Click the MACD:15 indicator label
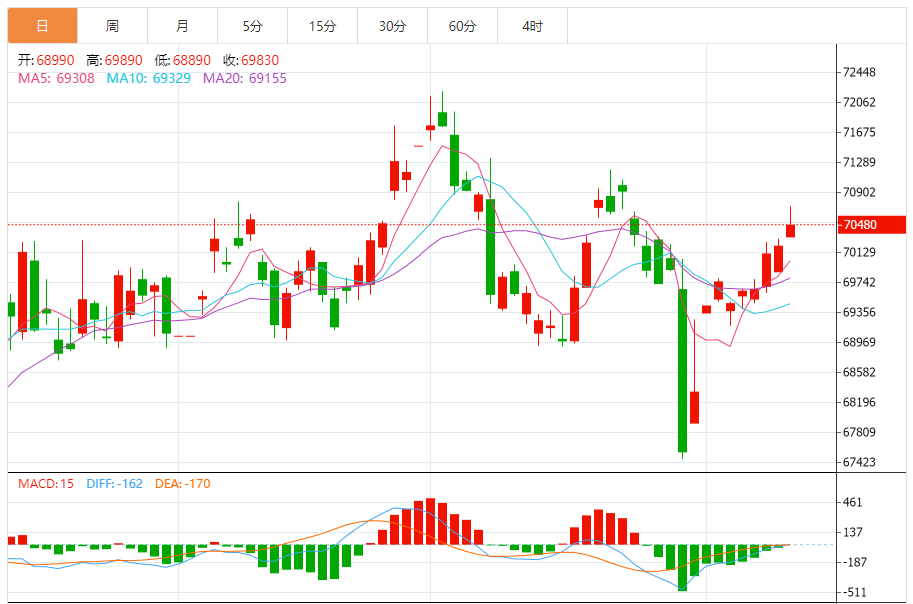This screenshot has height=604, width=913. click(45, 484)
